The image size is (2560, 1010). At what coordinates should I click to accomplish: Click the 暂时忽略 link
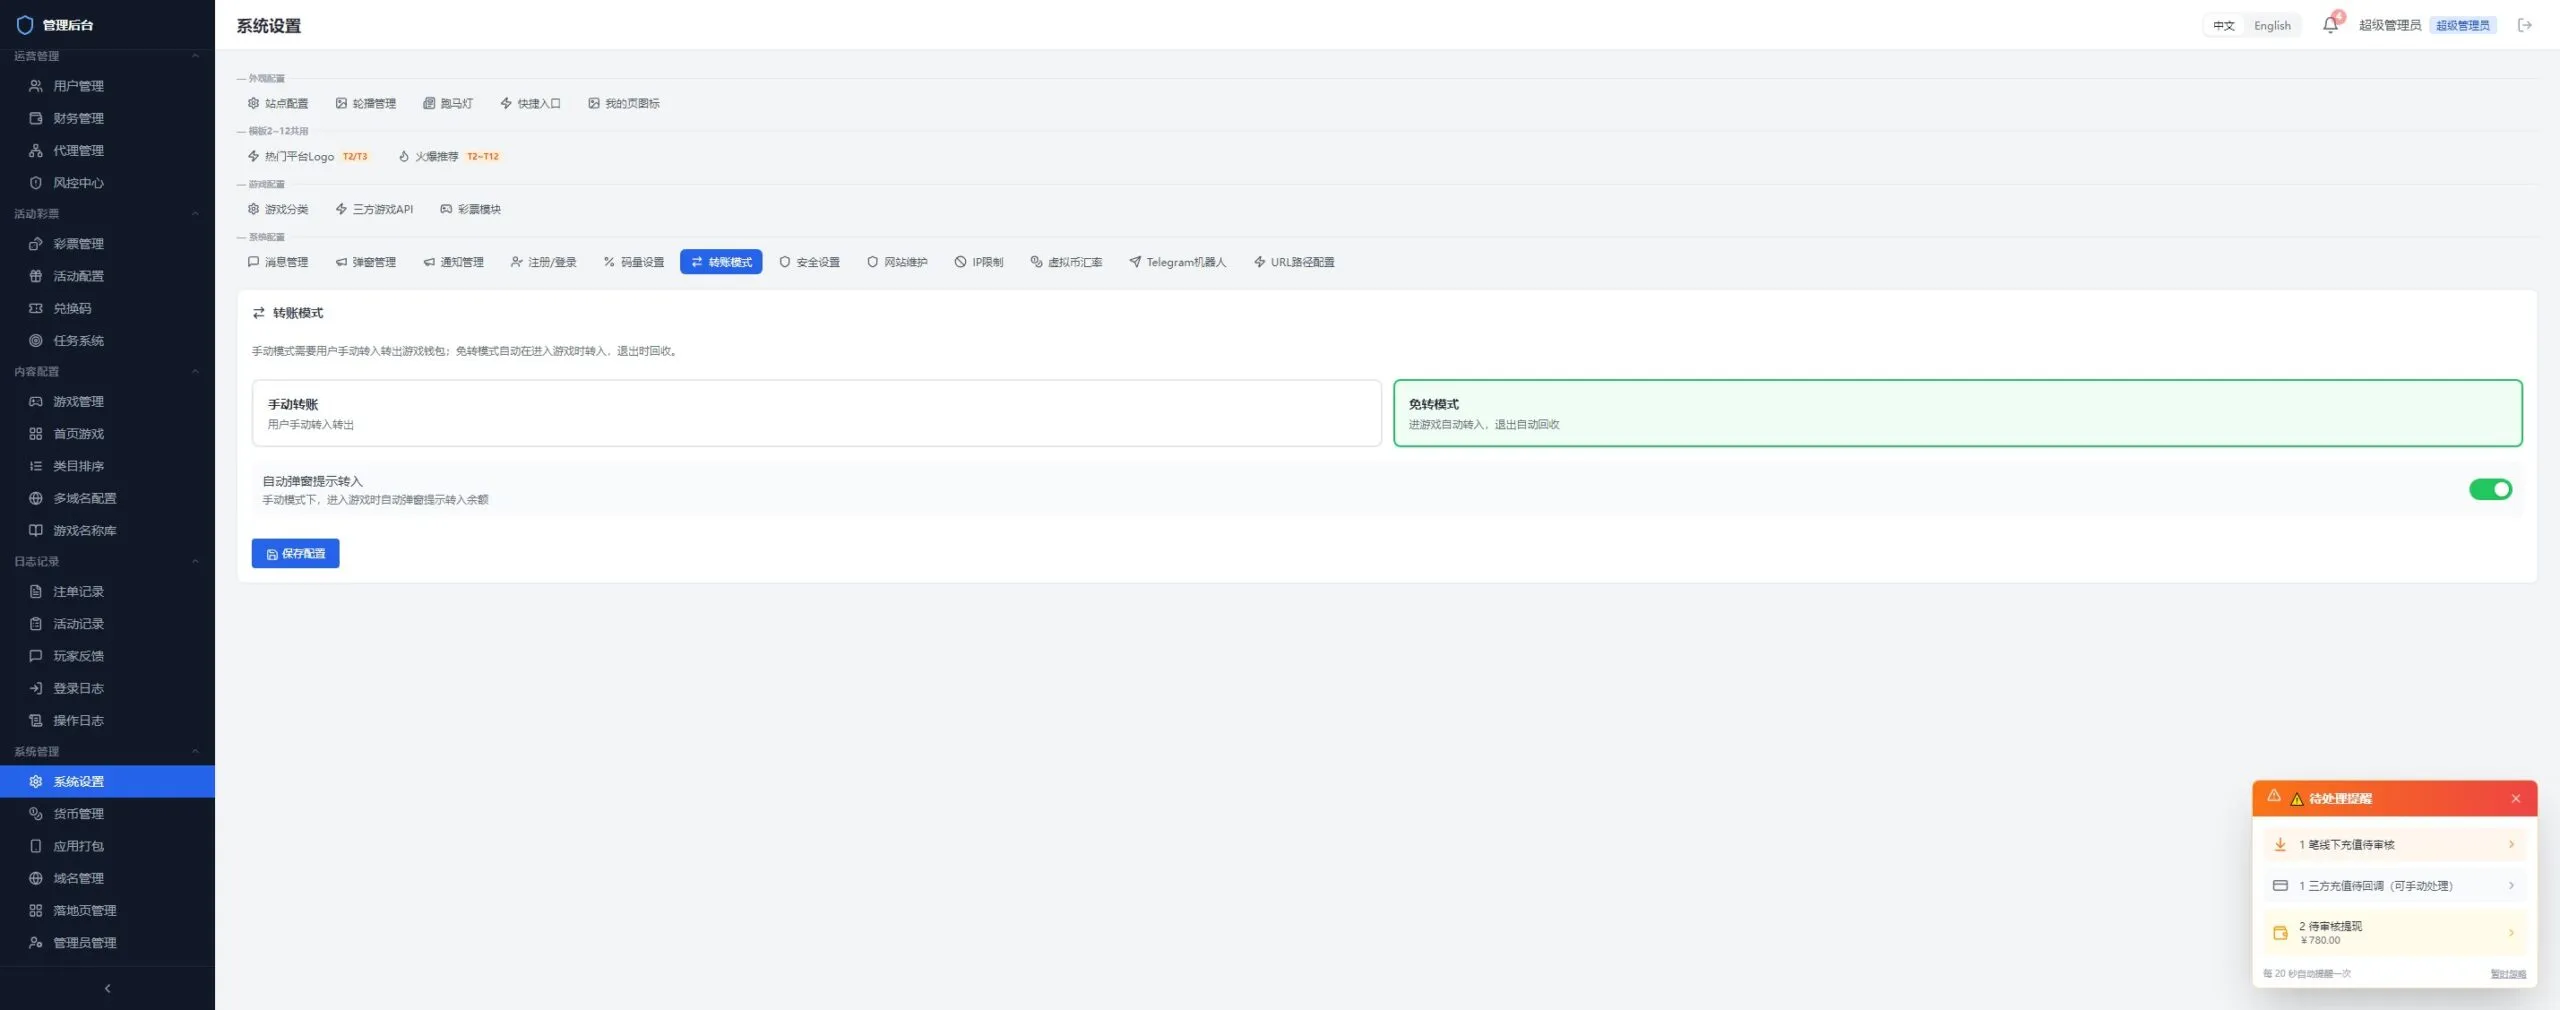[x=2508, y=974]
